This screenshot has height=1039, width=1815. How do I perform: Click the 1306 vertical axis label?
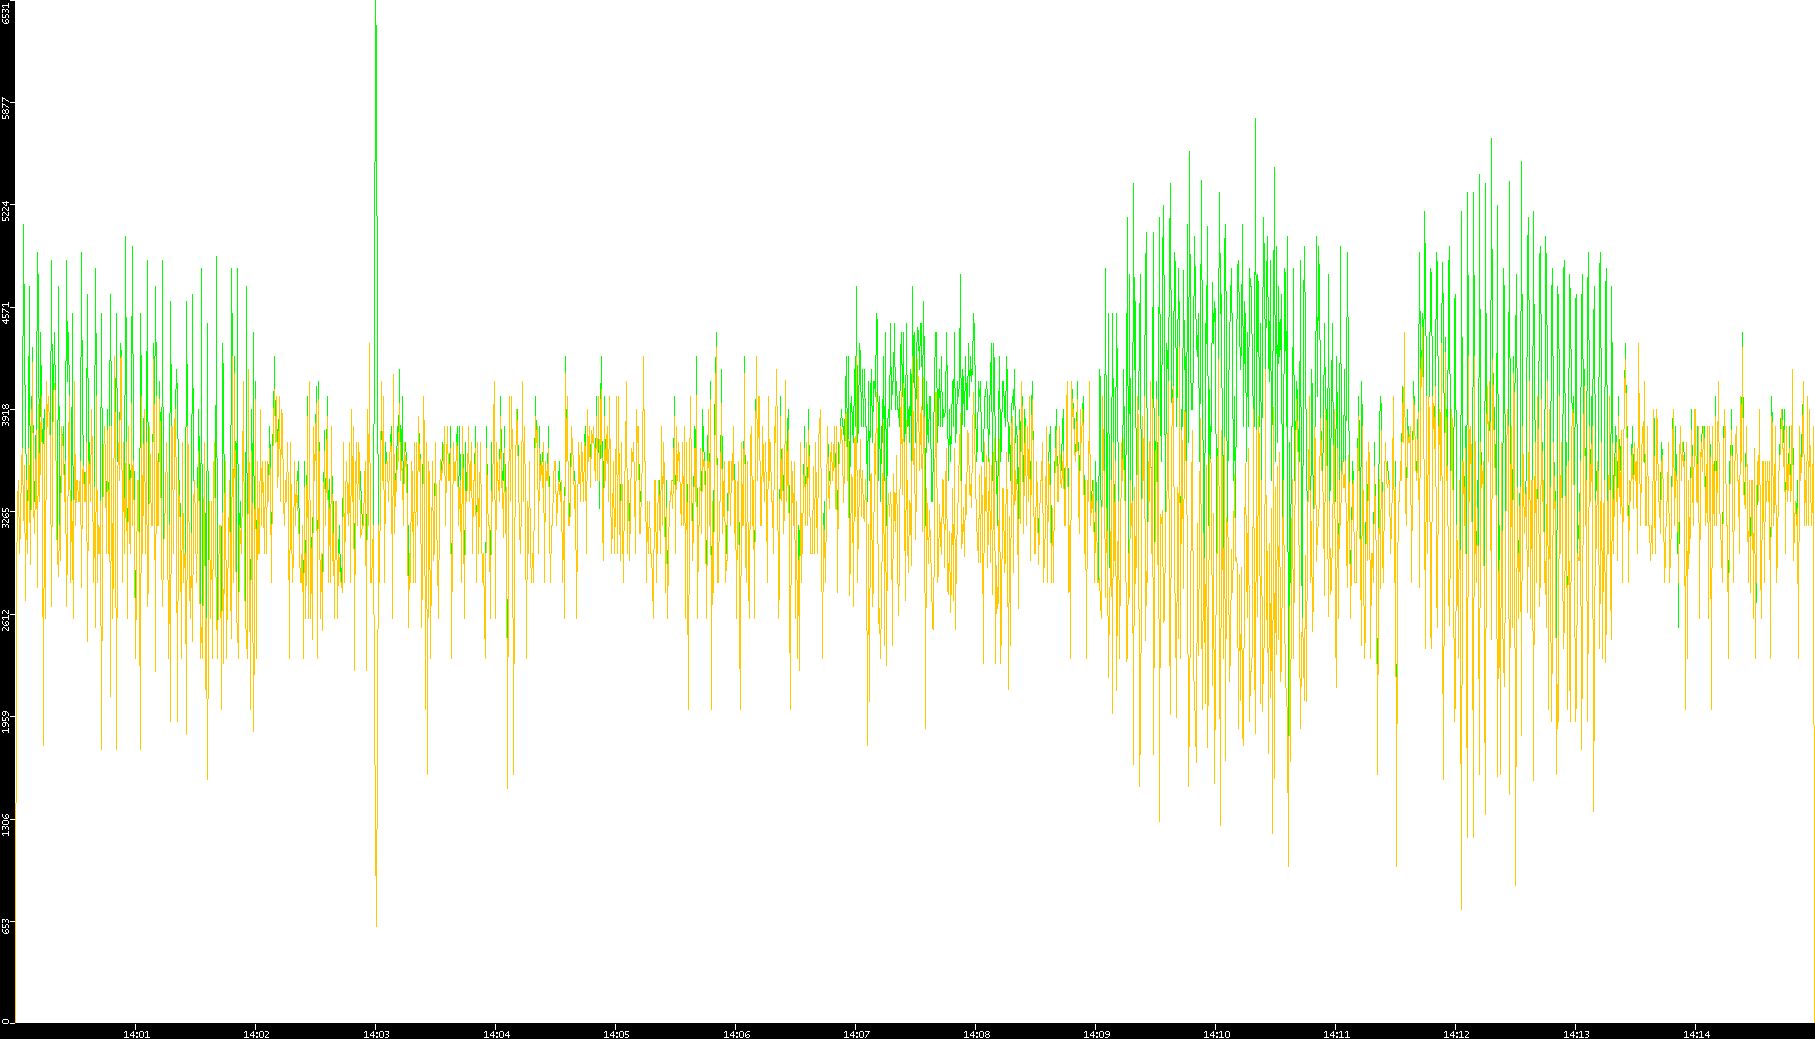tap(6, 824)
